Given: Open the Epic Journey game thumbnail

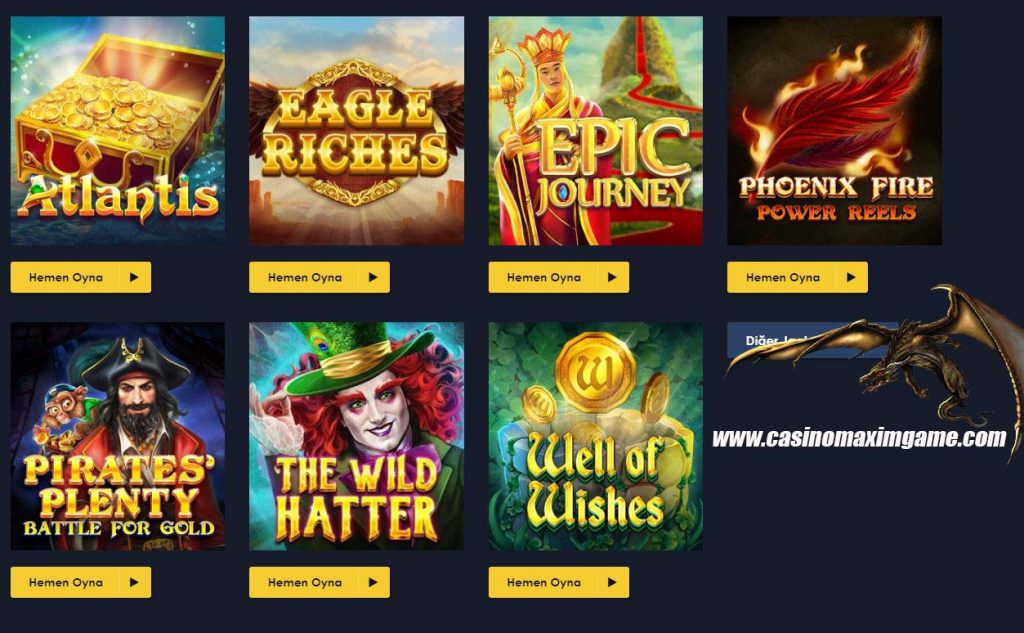Looking at the screenshot, I should [x=596, y=131].
